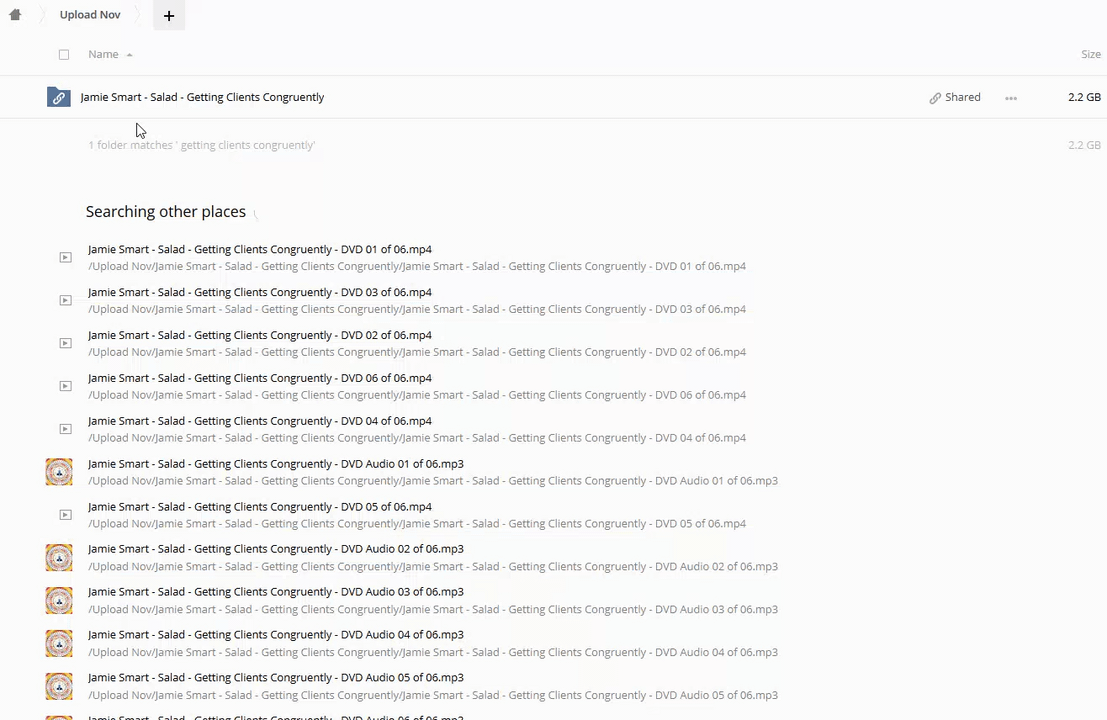Click video icon for DVD 01 of 06.mp4
Viewport: 1107px width, 720px height.
coord(65,258)
